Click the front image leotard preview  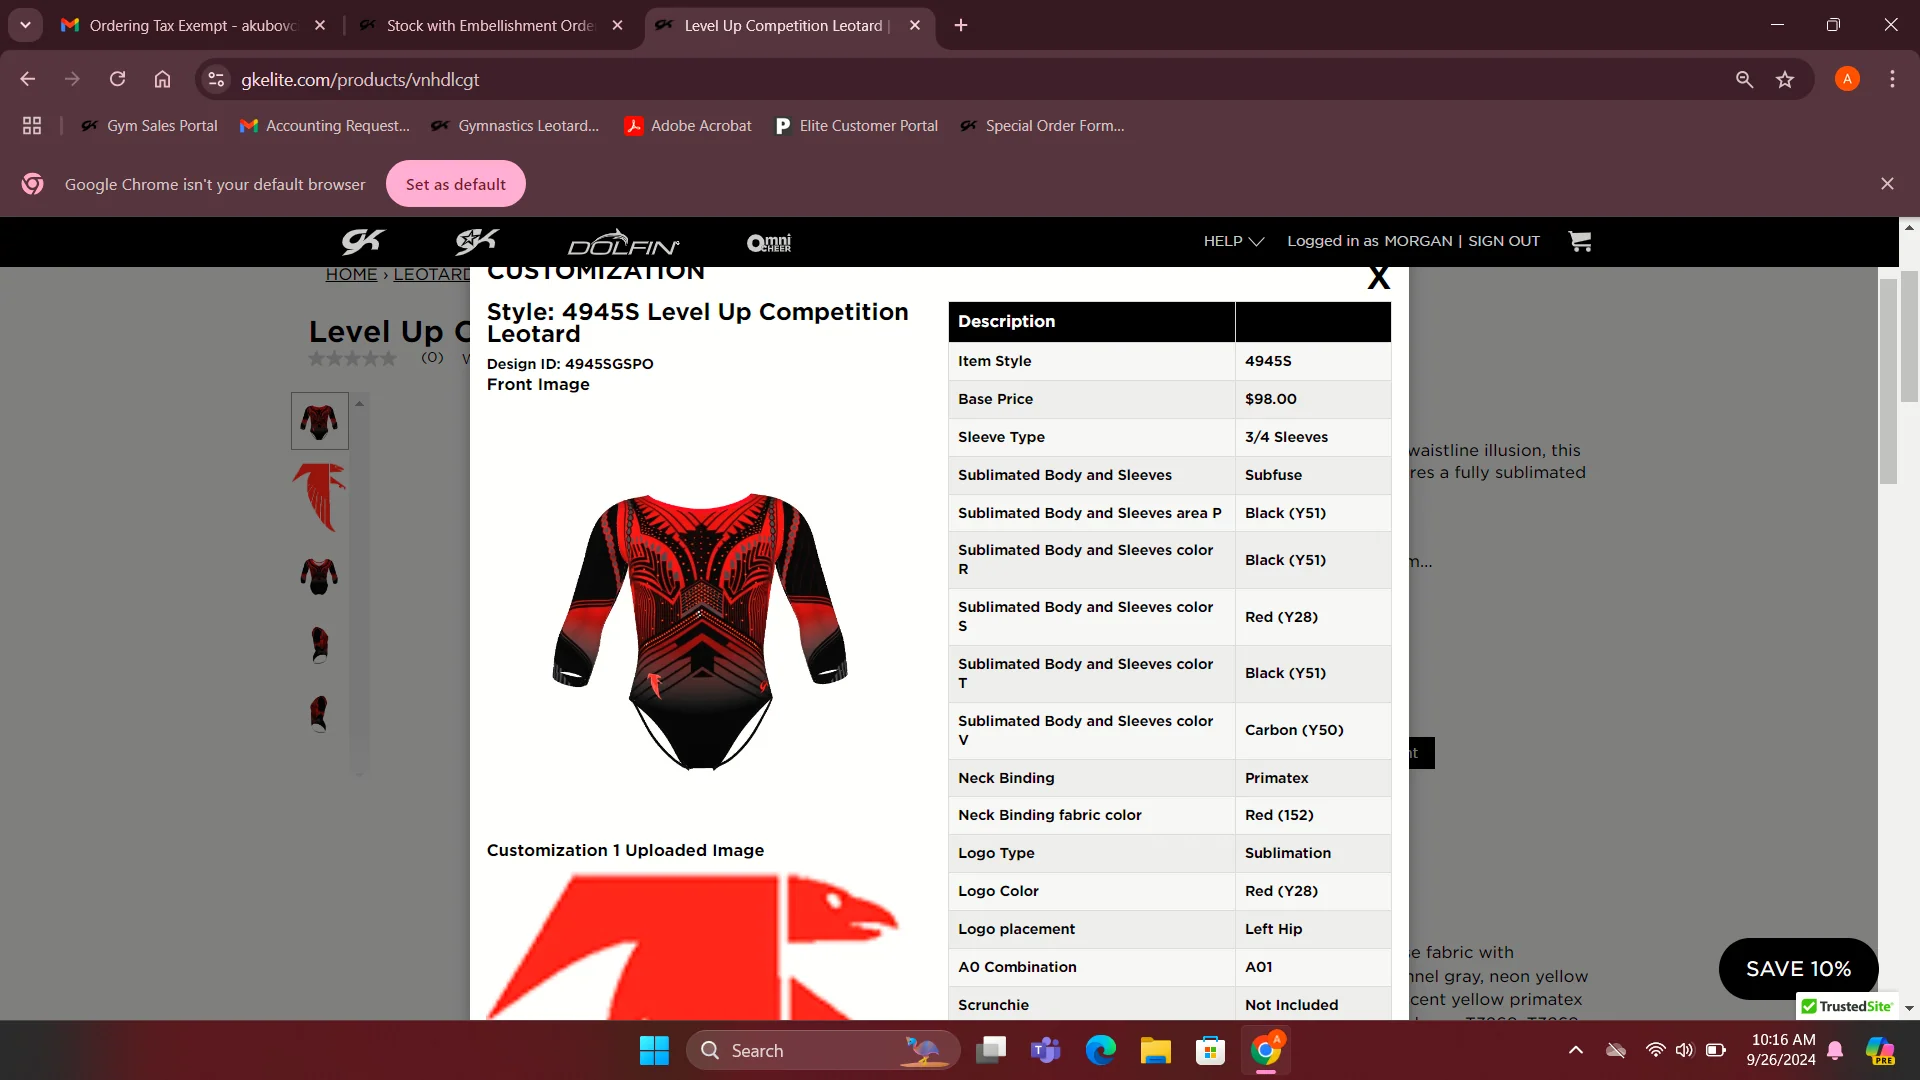coord(700,630)
